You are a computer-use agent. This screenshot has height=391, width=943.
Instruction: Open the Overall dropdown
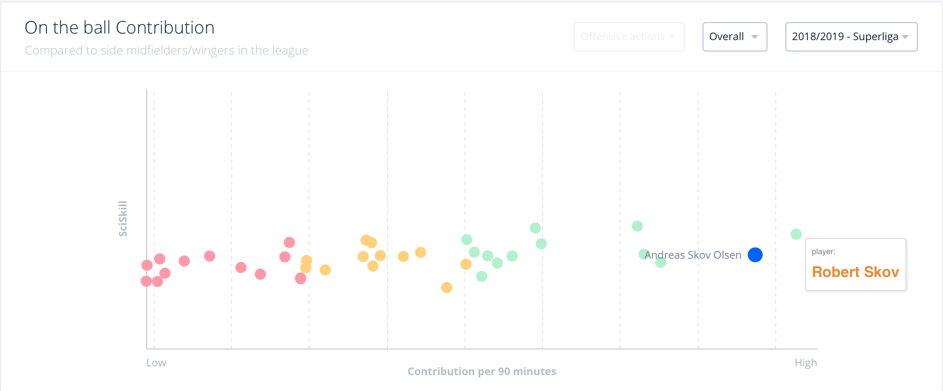pyautogui.click(x=734, y=37)
